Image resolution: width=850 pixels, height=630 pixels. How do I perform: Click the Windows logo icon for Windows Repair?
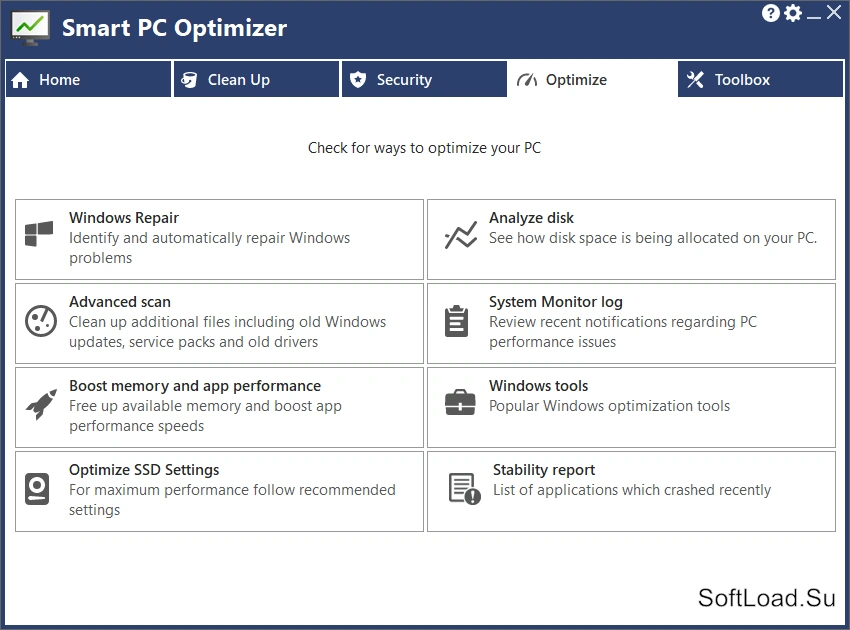point(39,234)
